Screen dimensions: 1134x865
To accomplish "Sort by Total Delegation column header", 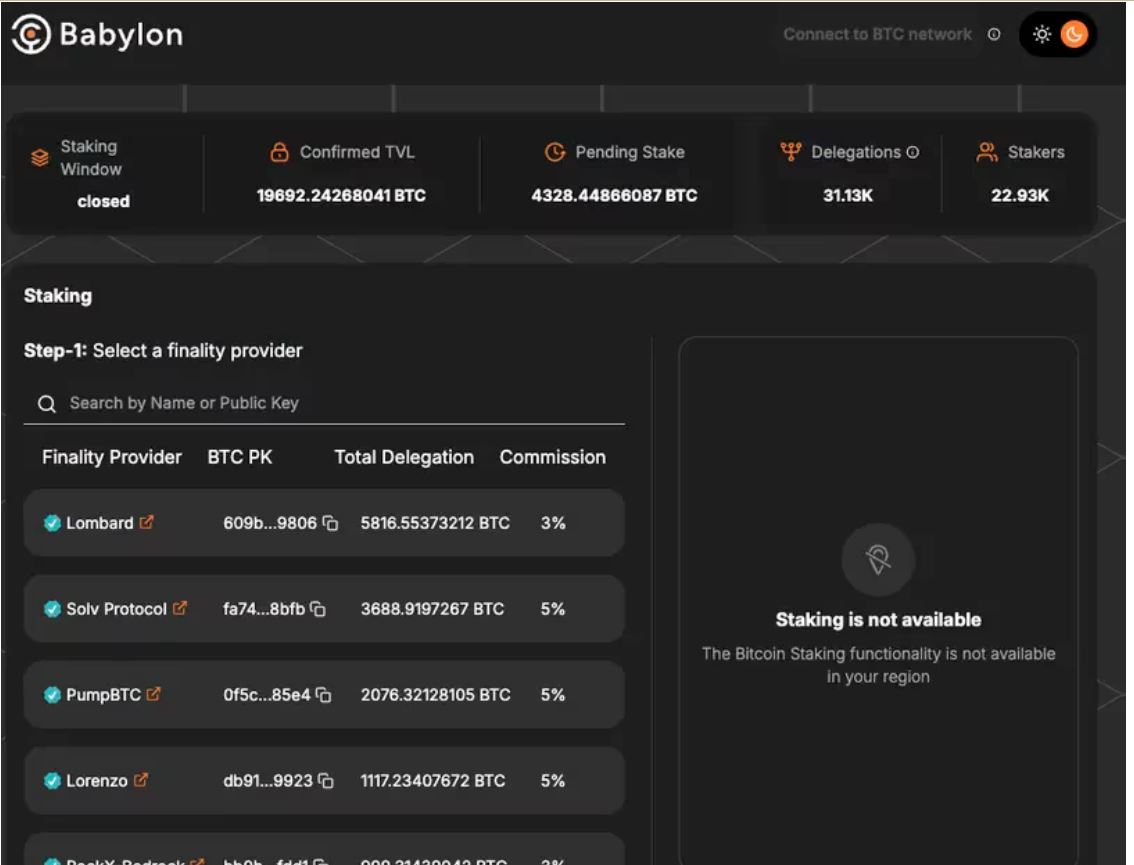I will (x=404, y=457).
